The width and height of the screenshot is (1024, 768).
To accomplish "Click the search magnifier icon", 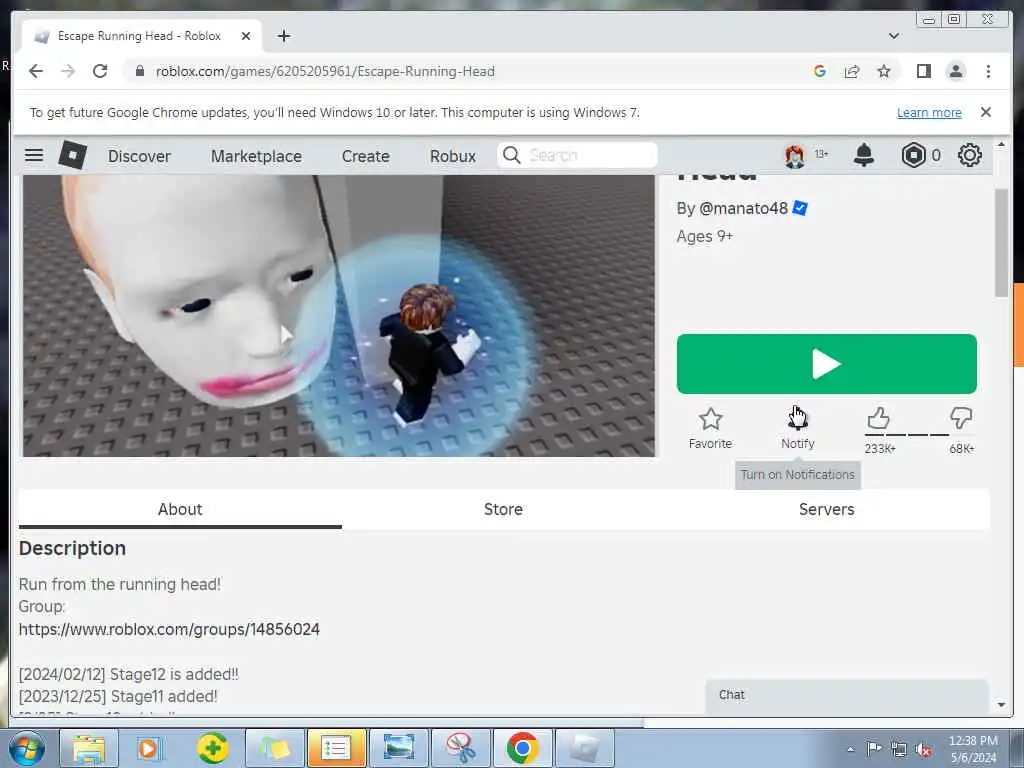I will 512,155.
